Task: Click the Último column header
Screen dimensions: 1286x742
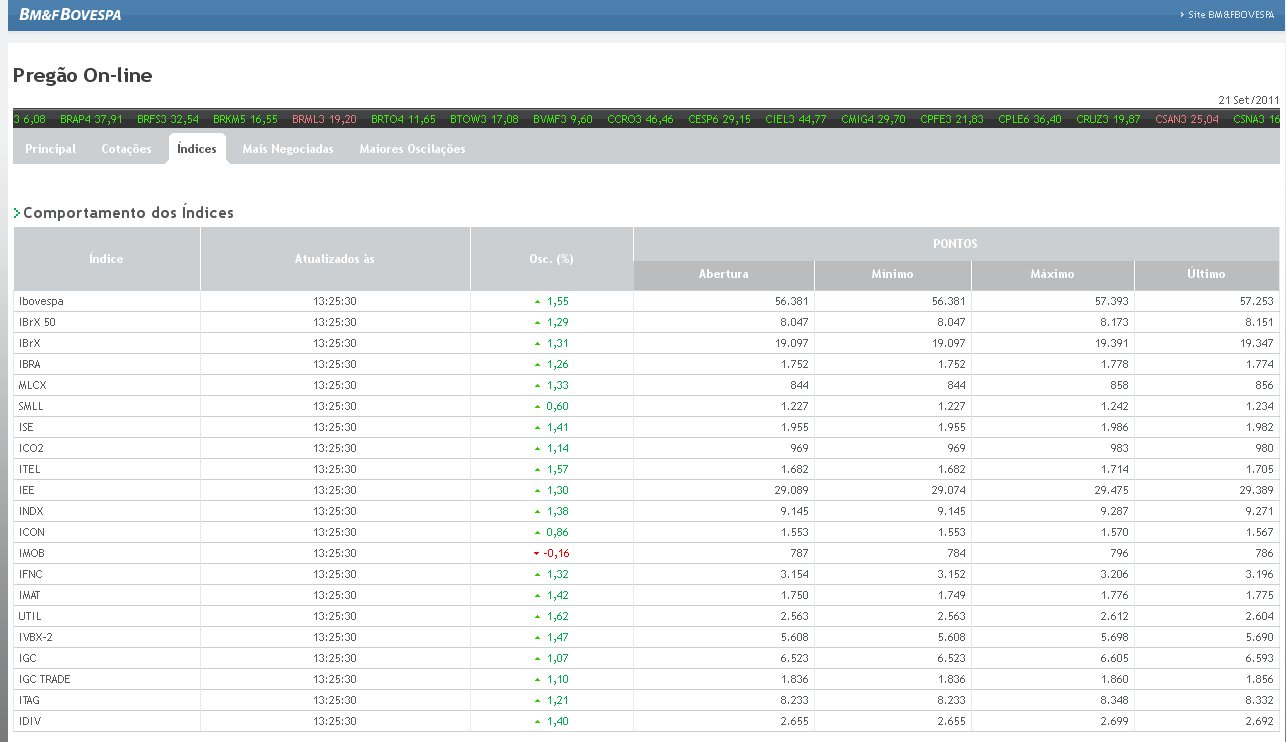Action: click(x=1207, y=274)
